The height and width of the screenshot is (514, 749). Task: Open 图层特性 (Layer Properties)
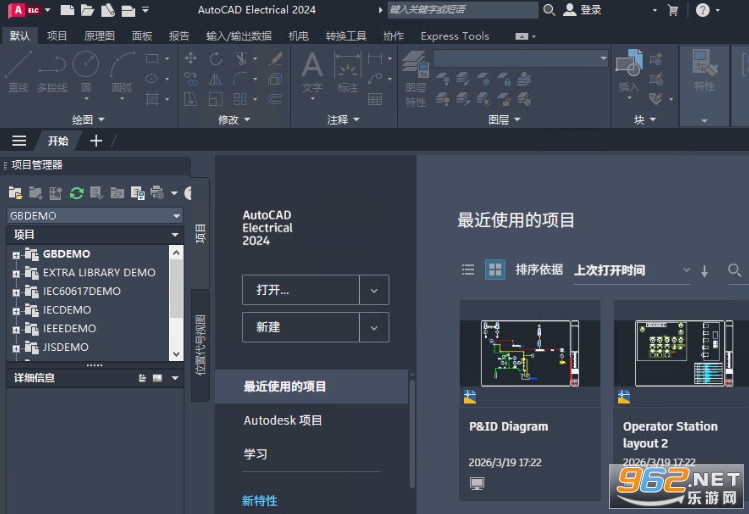(x=415, y=79)
